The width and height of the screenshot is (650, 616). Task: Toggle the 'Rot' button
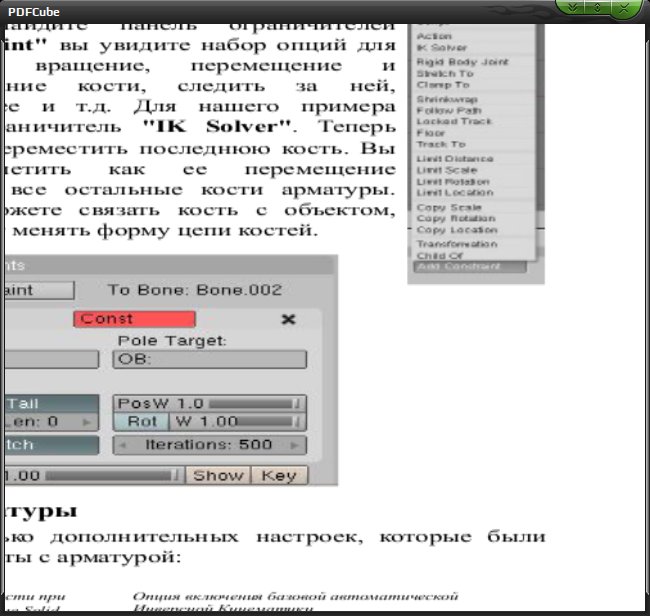coord(141,422)
